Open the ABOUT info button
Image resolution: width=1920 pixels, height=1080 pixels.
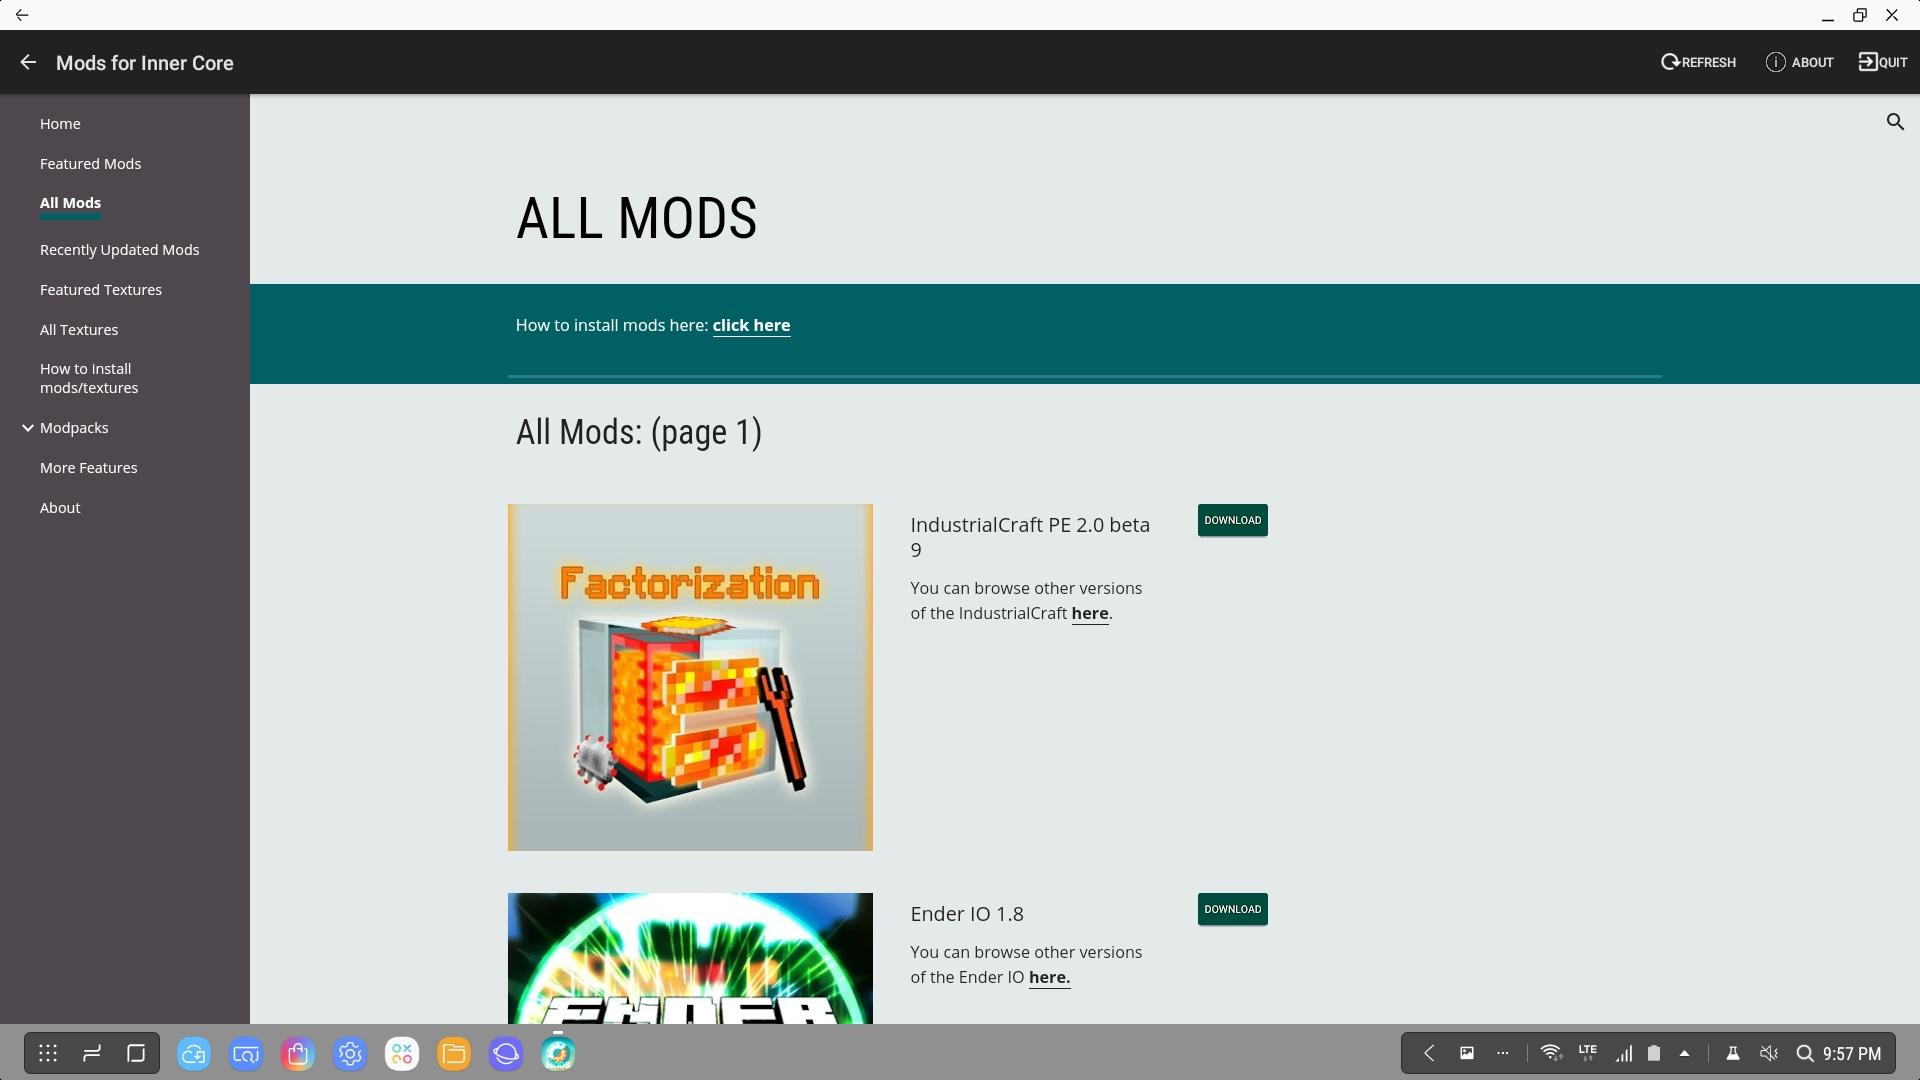tap(1799, 62)
